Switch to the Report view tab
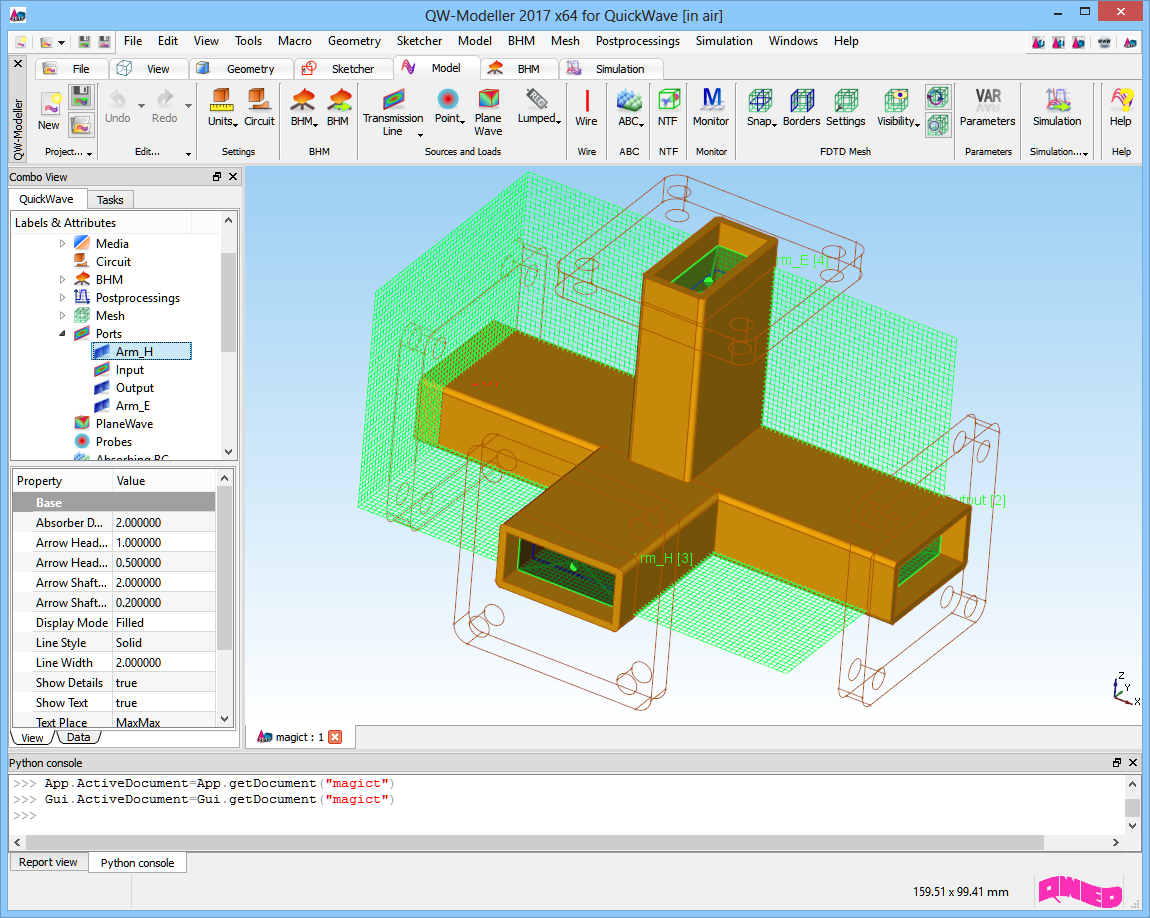 click(x=48, y=862)
